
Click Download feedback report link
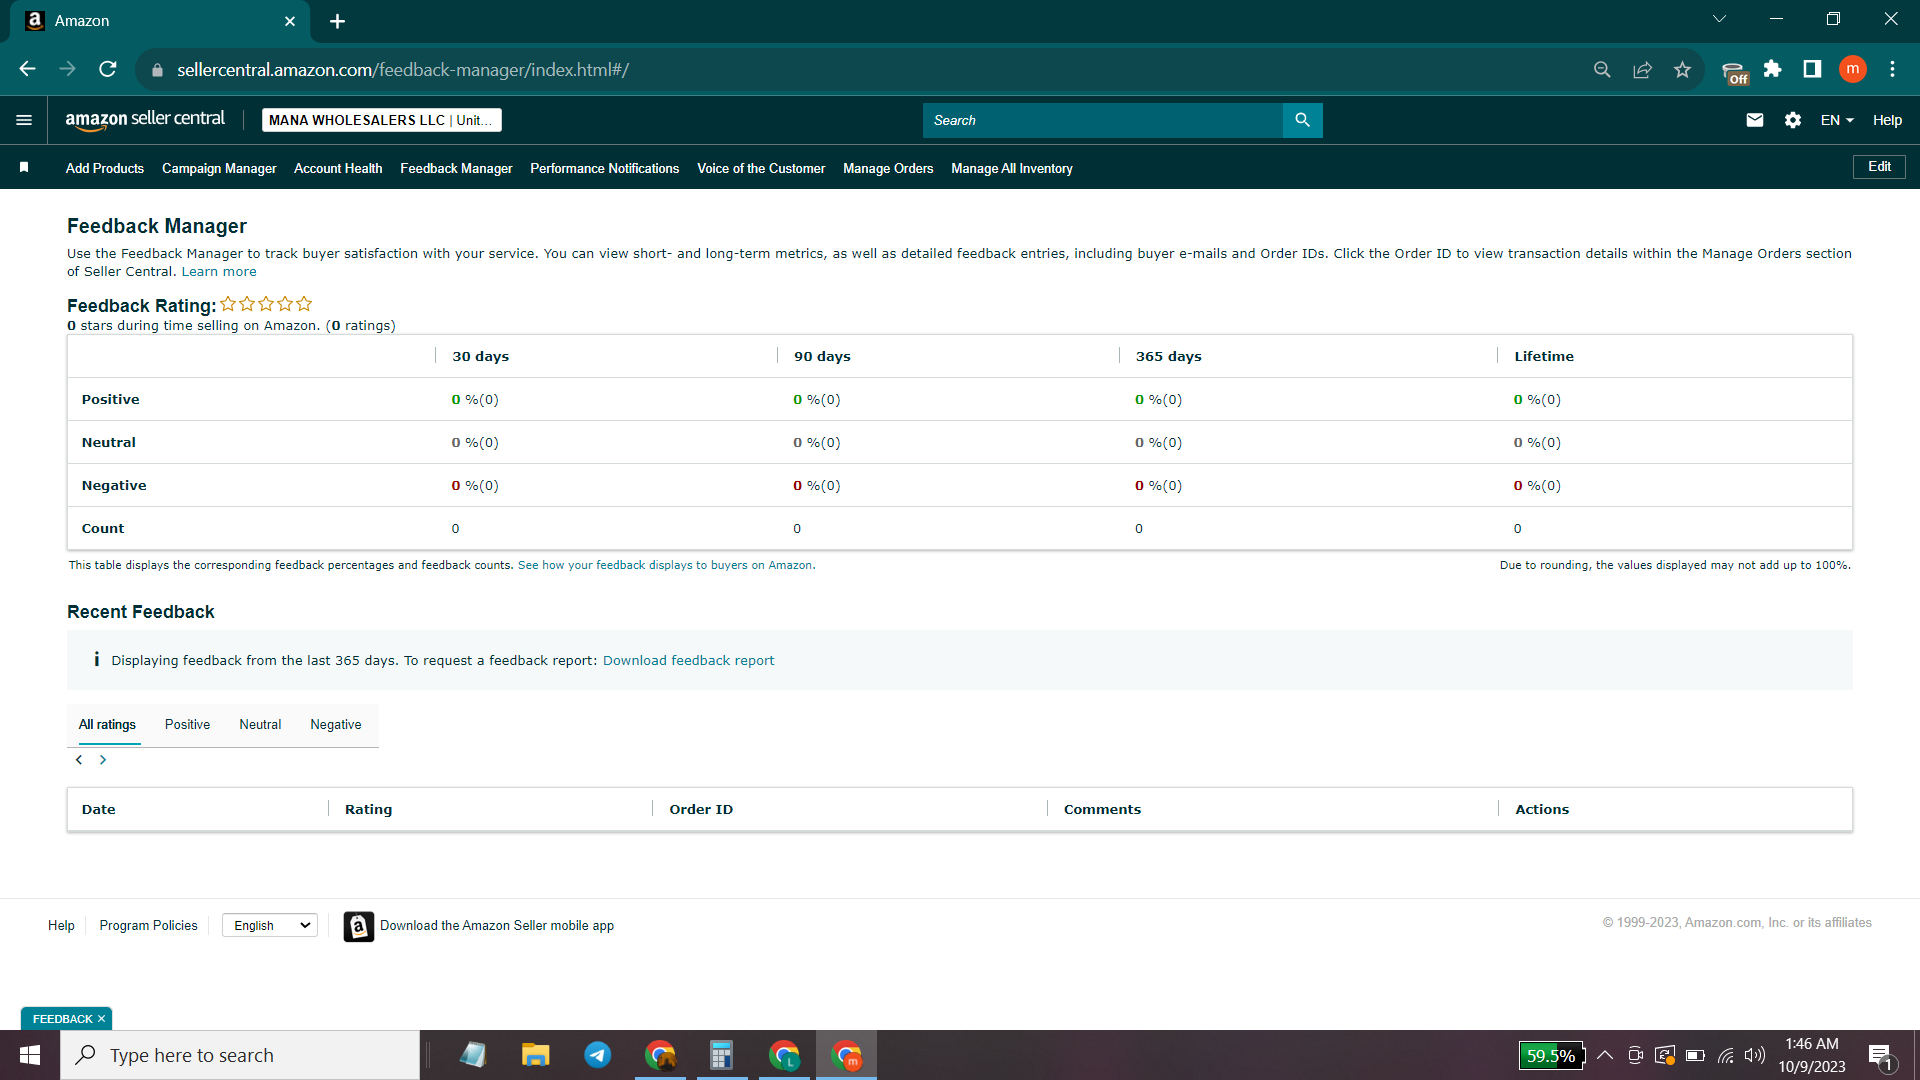(x=688, y=661)
